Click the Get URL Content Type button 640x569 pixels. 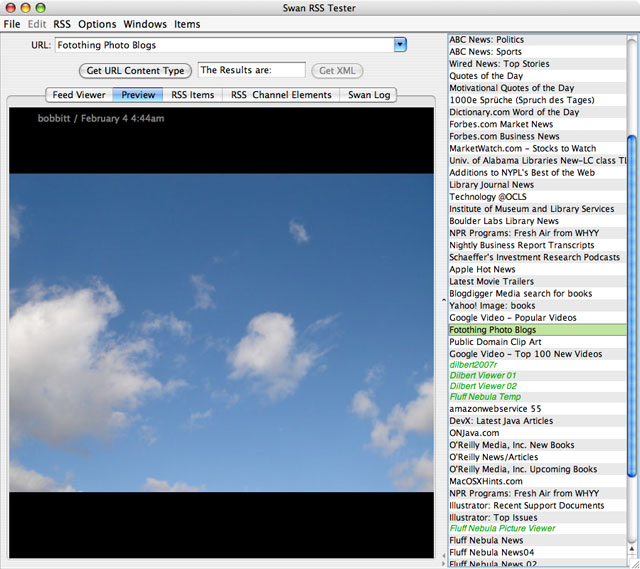(135, 71)
